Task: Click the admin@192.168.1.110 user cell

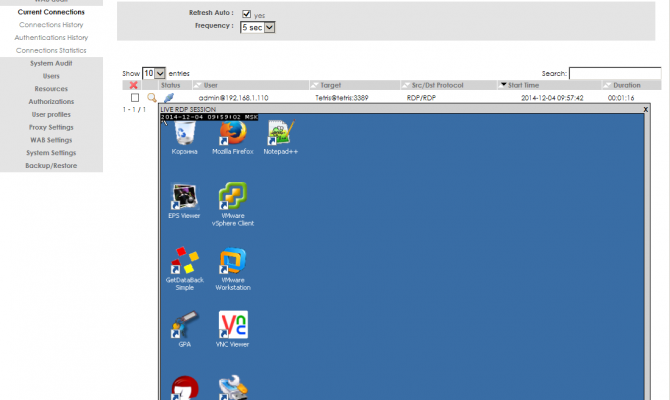Action: coord(234,98)
